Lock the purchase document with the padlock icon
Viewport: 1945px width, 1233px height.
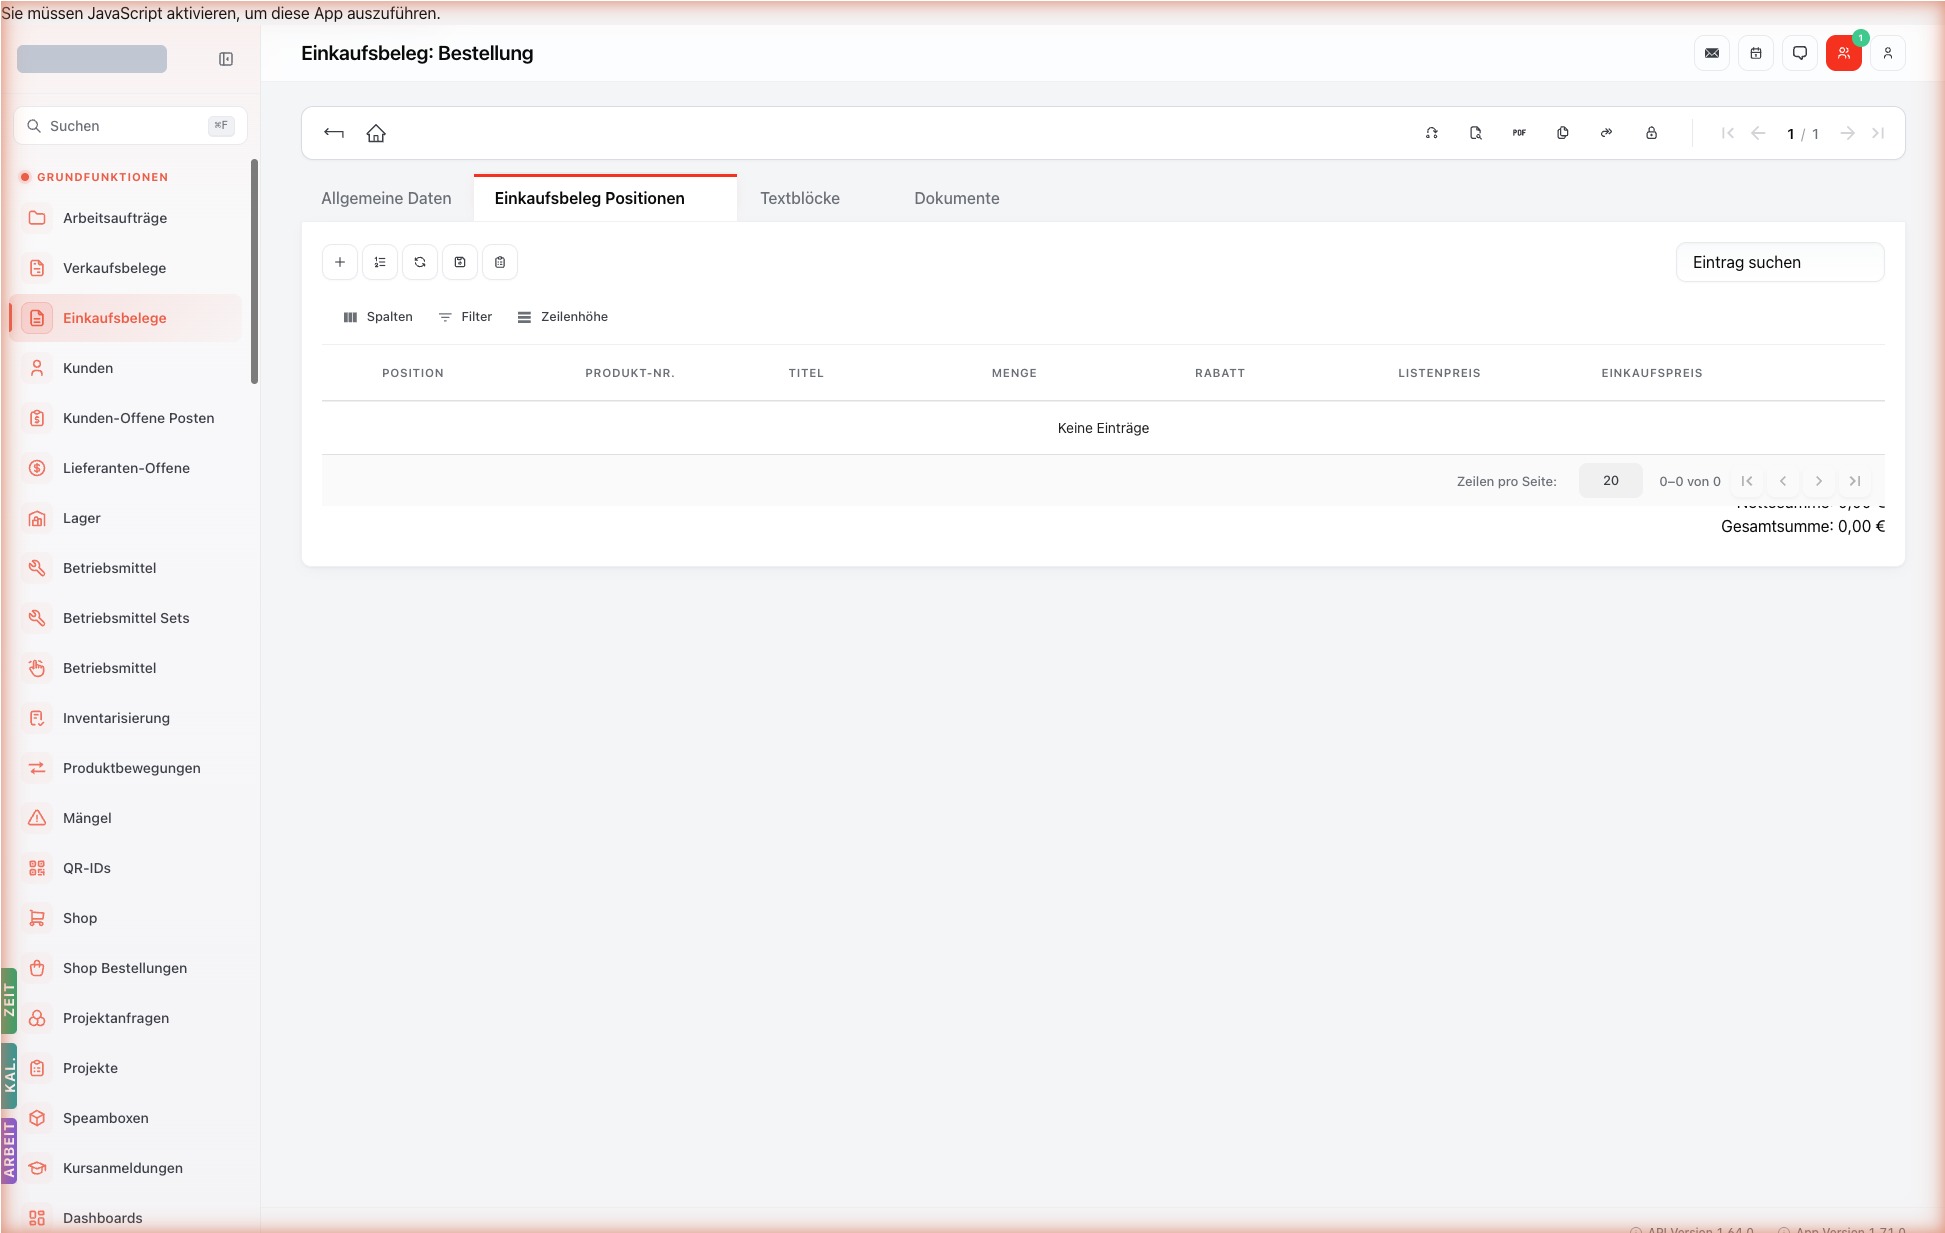coord(1651,133)
